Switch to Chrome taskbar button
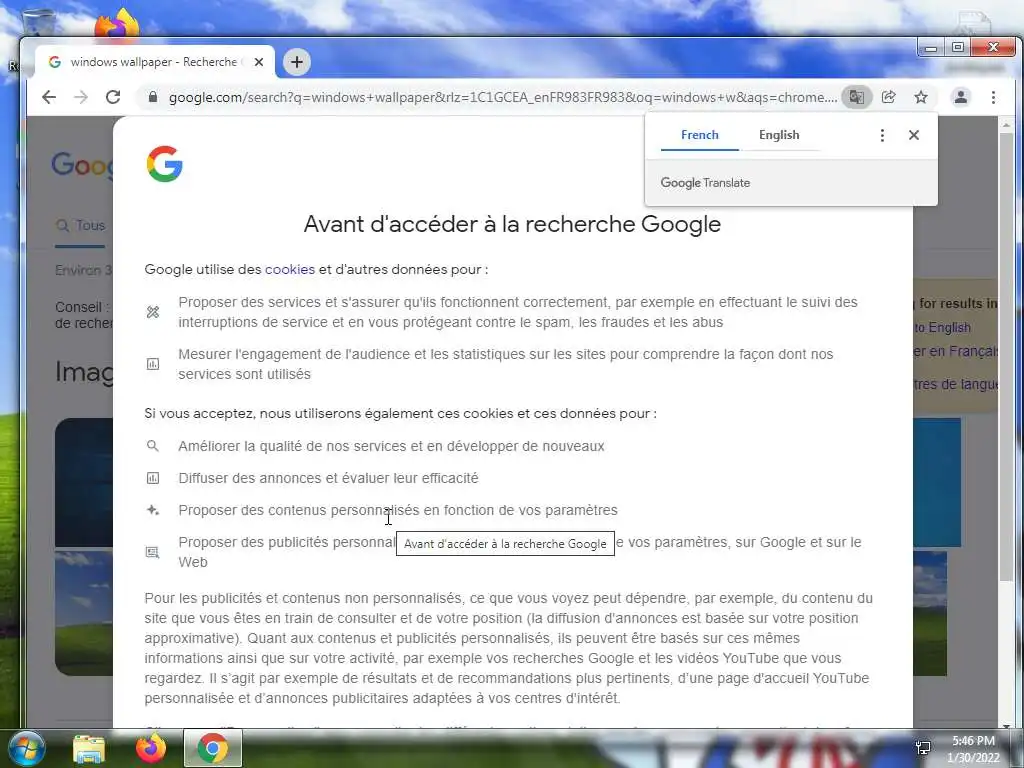The height and width of the screenshot is (768, 1024). [212, 748]
